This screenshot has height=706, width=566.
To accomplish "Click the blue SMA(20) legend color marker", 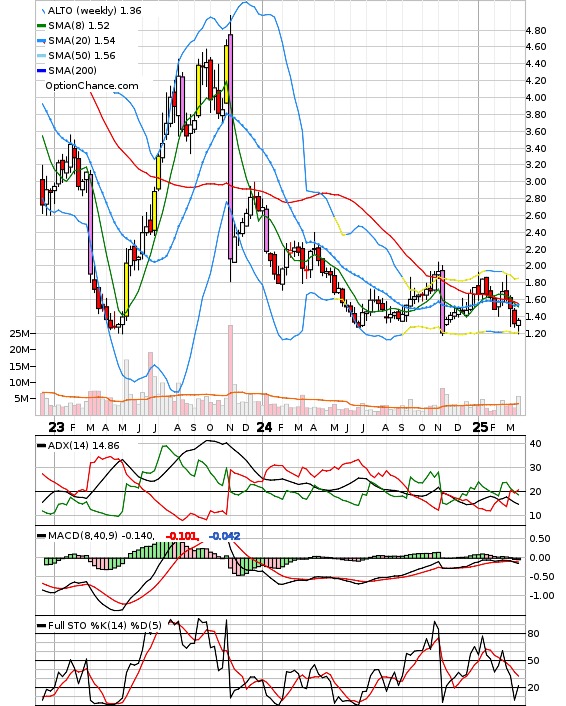I will point(41,41).
